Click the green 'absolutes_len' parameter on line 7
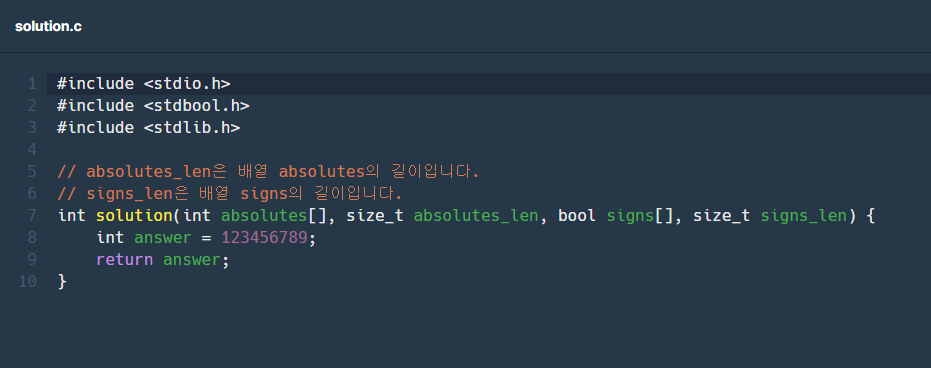This screenshot has height=368, width=931. point(476,216)
